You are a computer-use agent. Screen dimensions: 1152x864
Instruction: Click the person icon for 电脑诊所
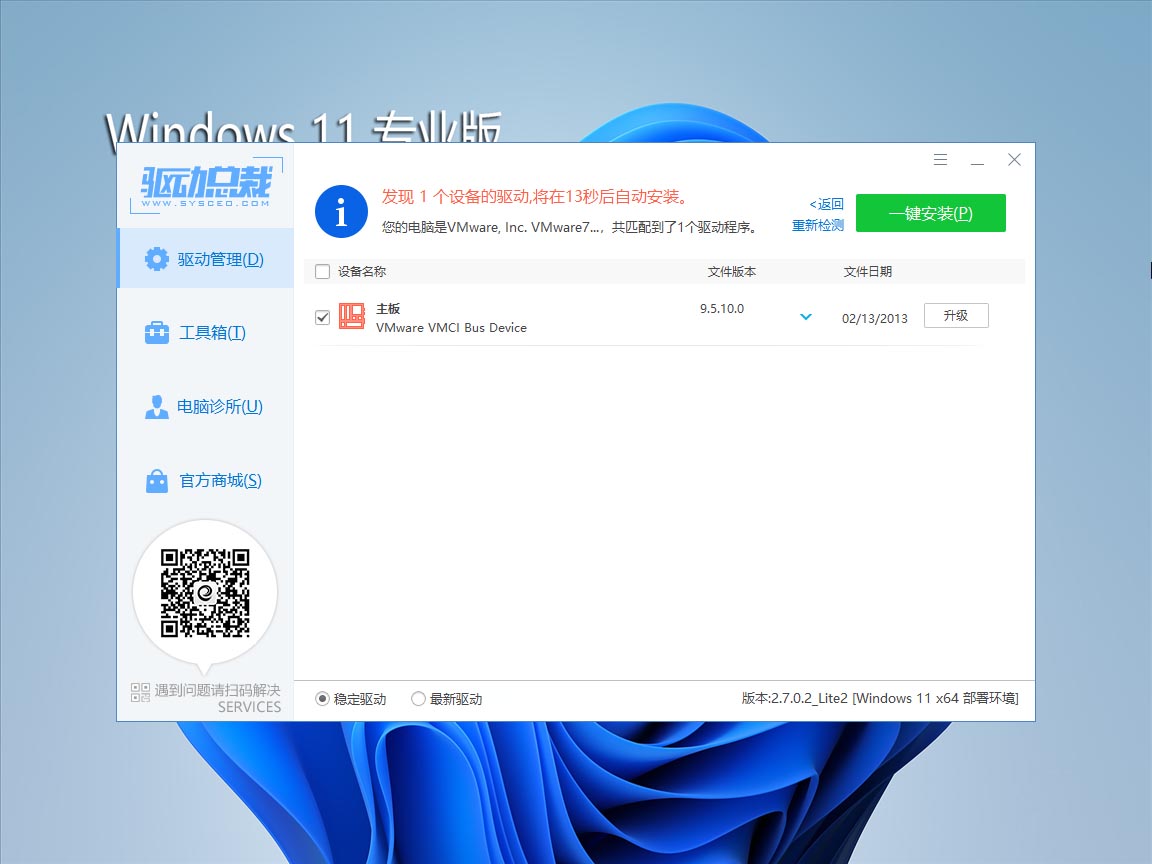156,406
